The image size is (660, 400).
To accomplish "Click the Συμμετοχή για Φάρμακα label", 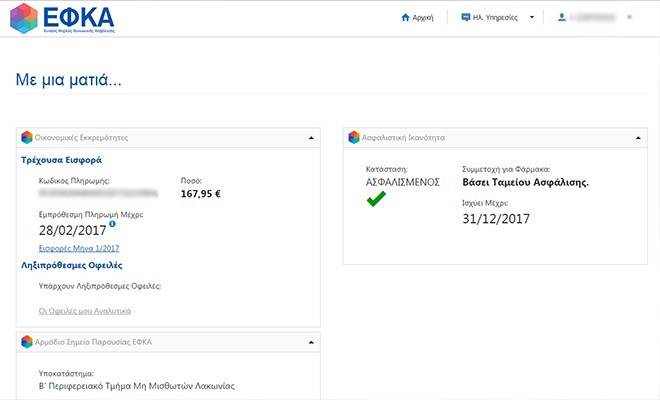I will [506, 169].
